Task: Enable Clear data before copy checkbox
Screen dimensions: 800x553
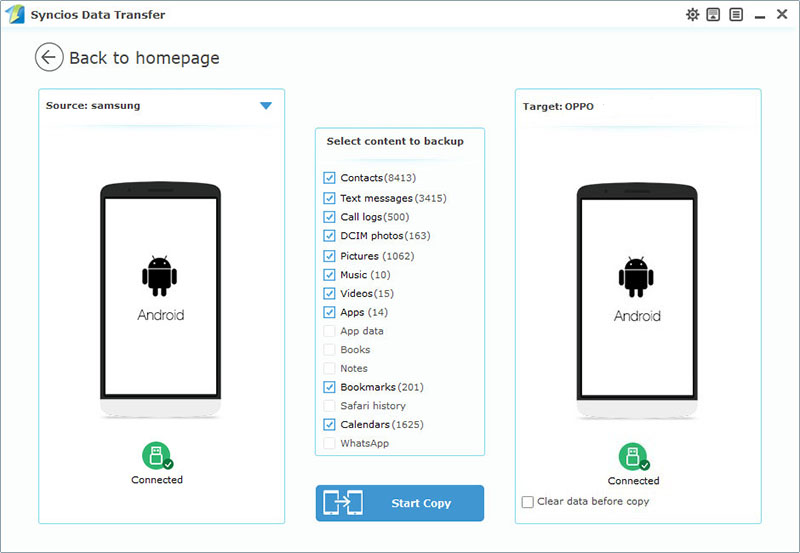Action: (528, 501)
